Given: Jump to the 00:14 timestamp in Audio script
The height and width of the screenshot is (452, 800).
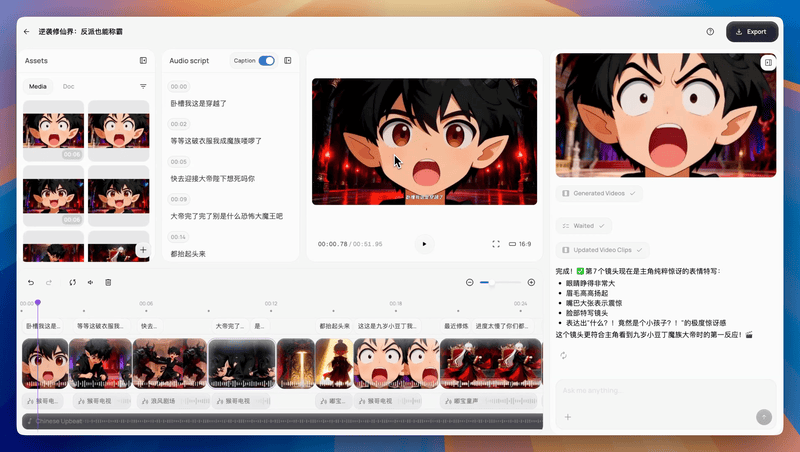Looking at the screenshot, I should point(179,237).
